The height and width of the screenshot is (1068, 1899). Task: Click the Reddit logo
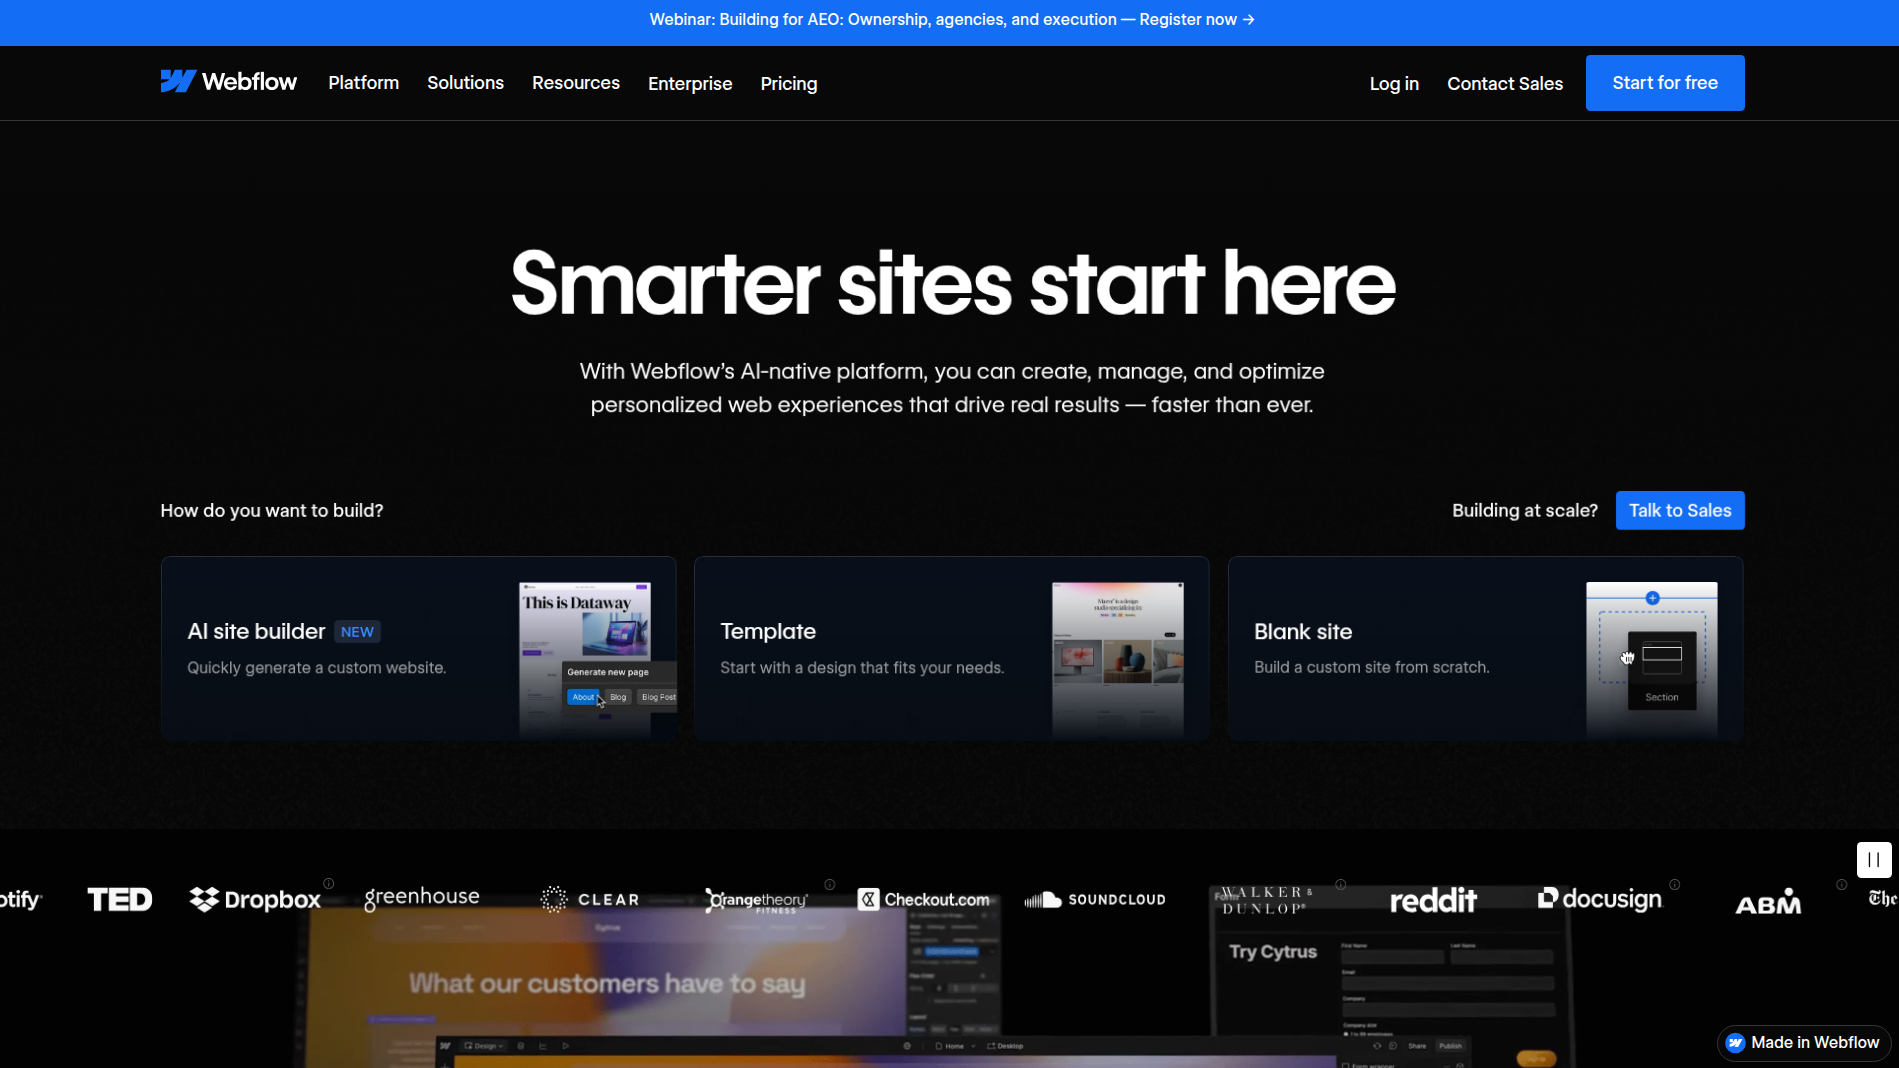click(1433, 899)
